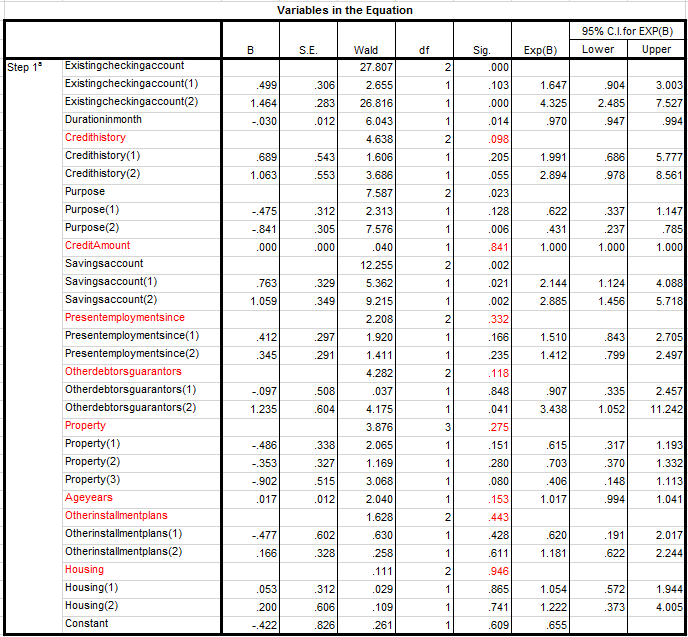Click the 'Durationinmonth' variable label

pyautogui.click(x=105, y=120)
